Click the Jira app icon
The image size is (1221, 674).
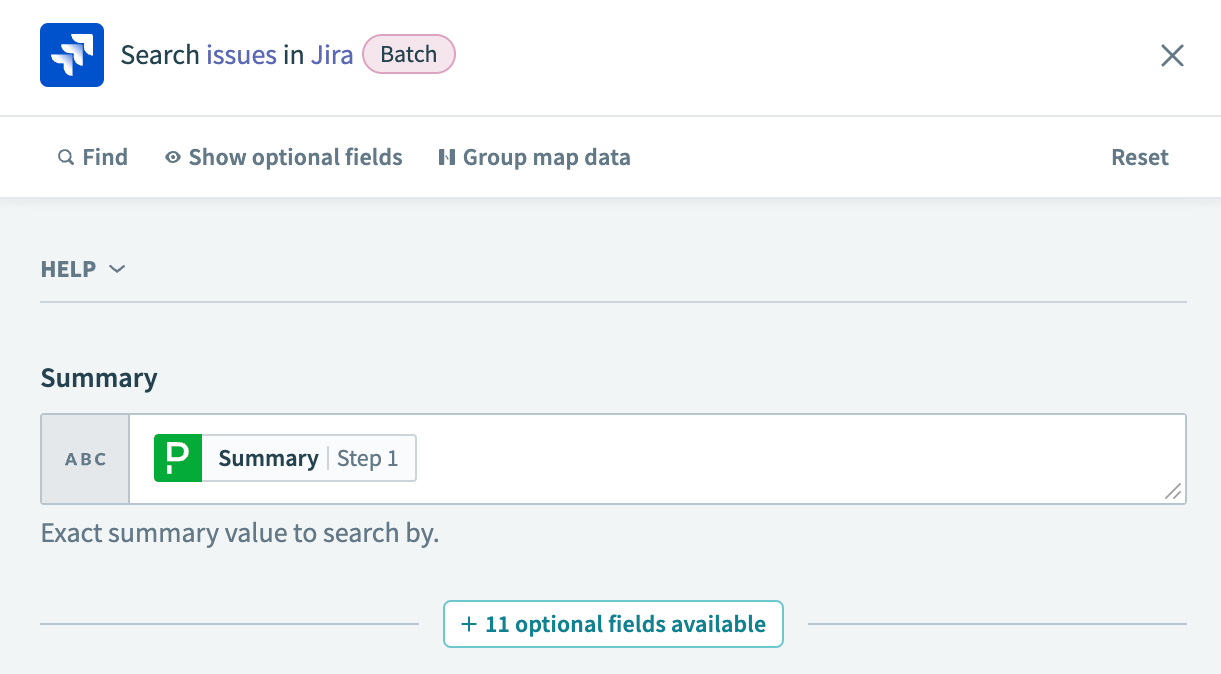(x=71, y=55)
